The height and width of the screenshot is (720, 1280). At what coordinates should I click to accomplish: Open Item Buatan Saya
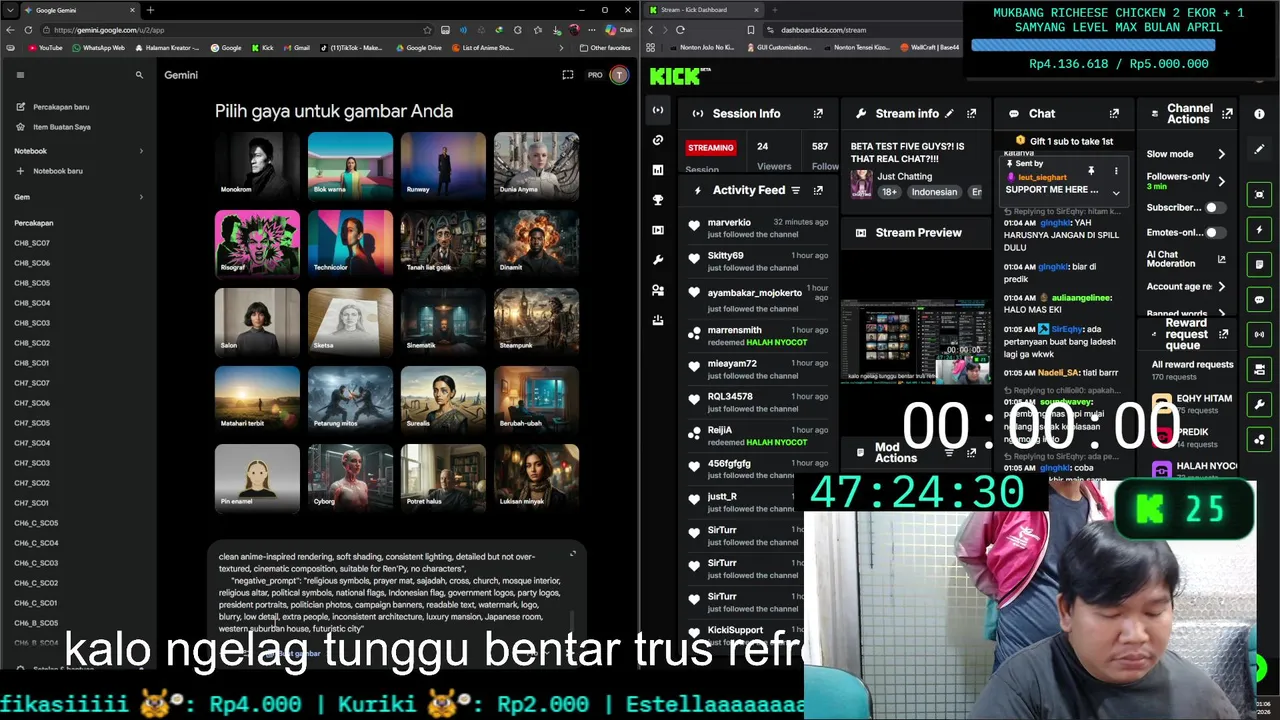pyautogui.click(x=61, y=127)
